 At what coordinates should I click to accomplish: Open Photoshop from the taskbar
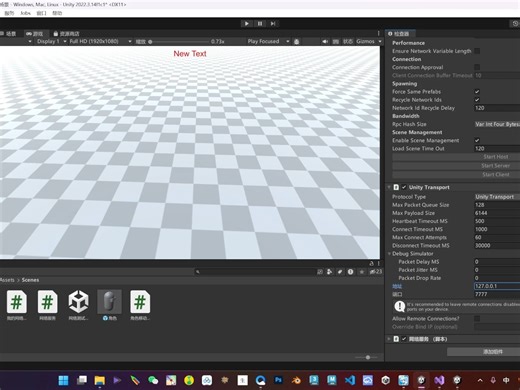(278, 380)
